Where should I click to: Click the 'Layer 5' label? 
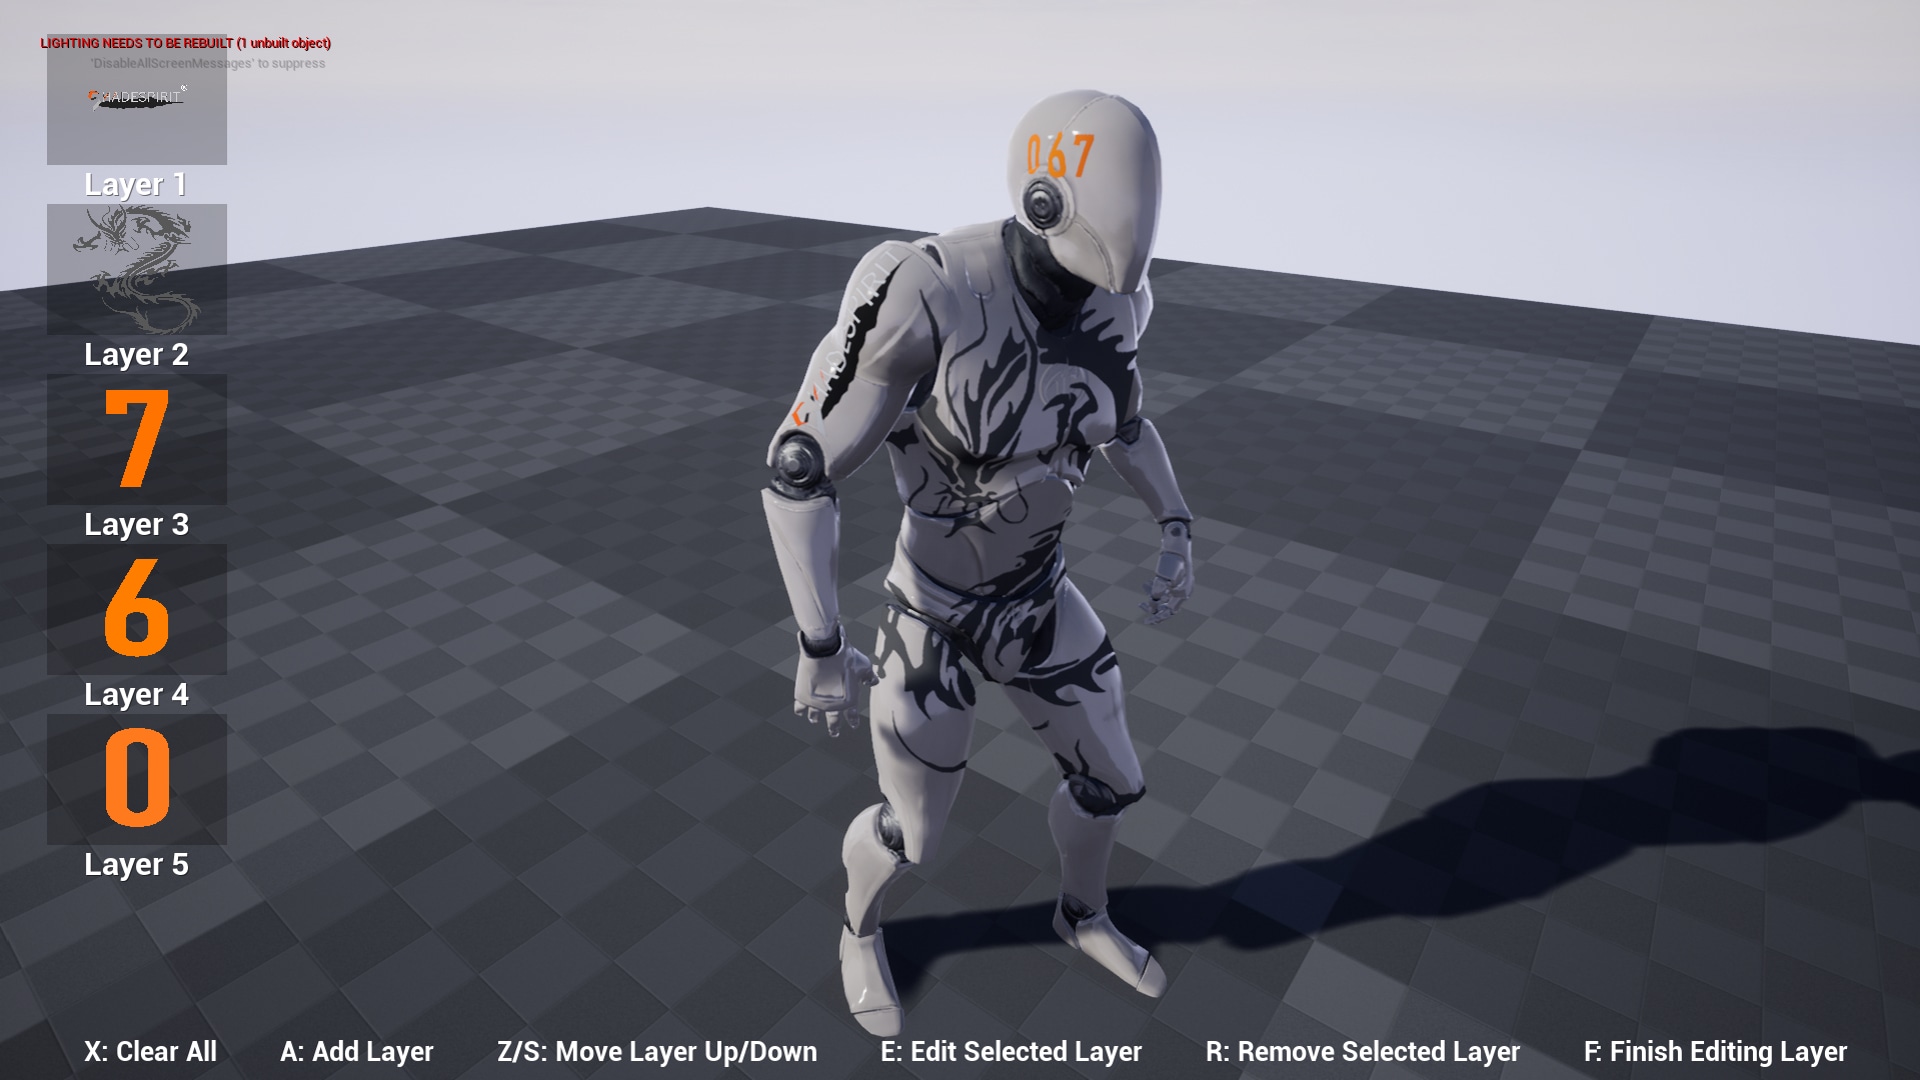(136, 865)
